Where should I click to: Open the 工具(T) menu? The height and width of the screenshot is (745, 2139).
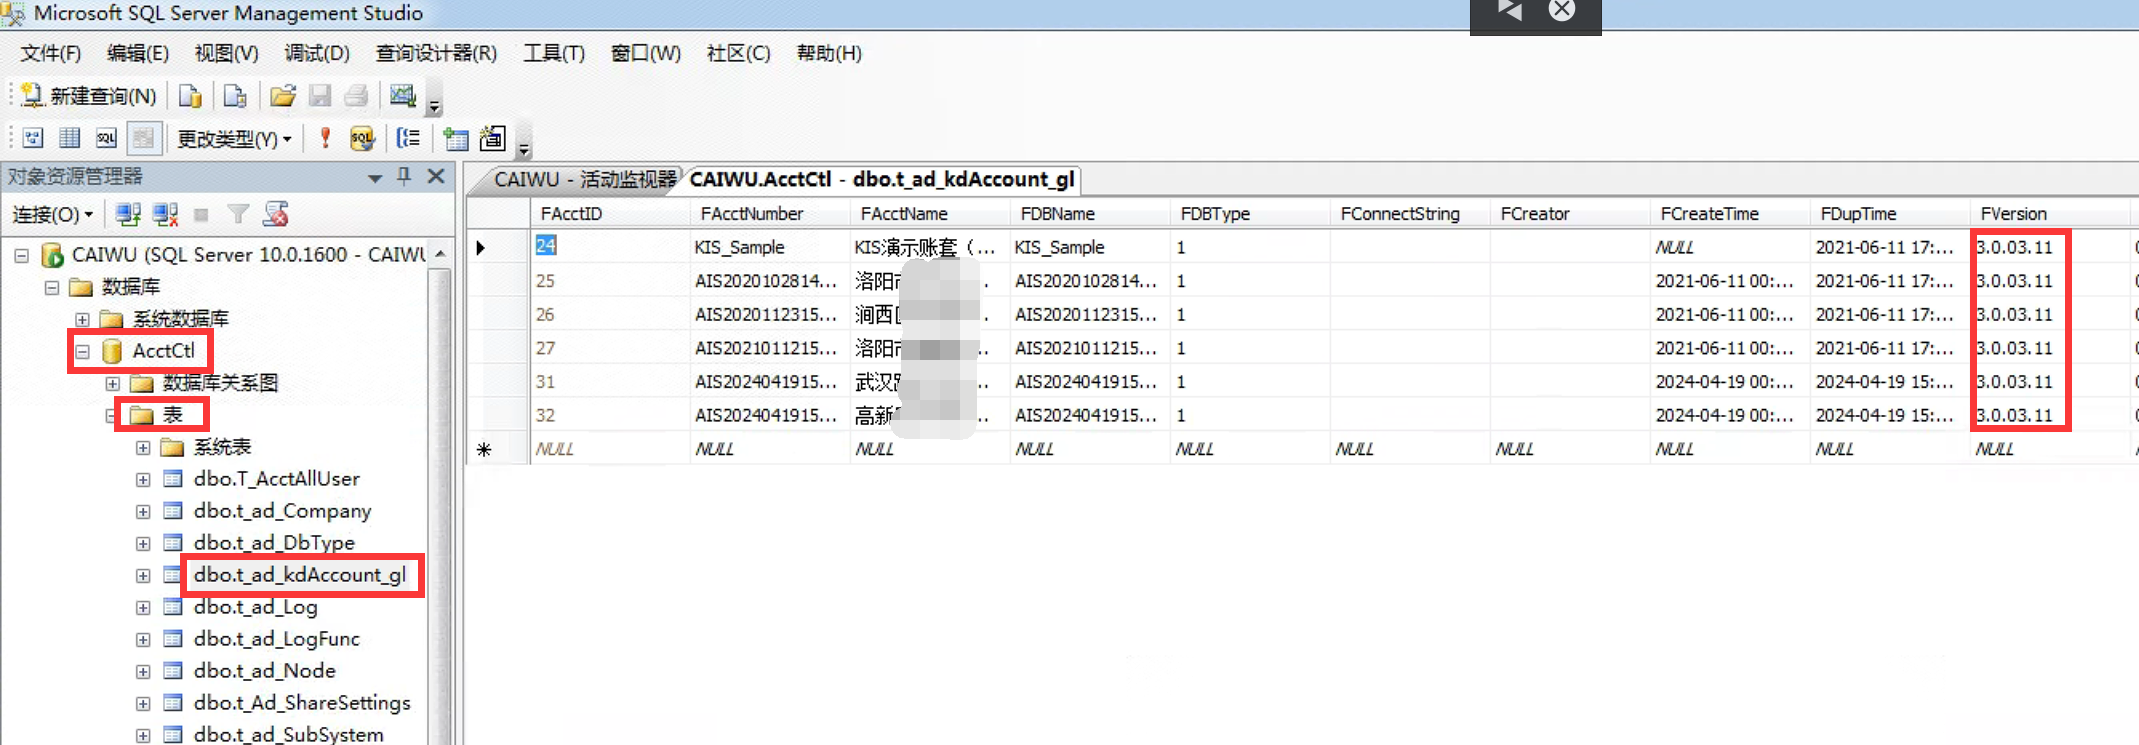553,53
